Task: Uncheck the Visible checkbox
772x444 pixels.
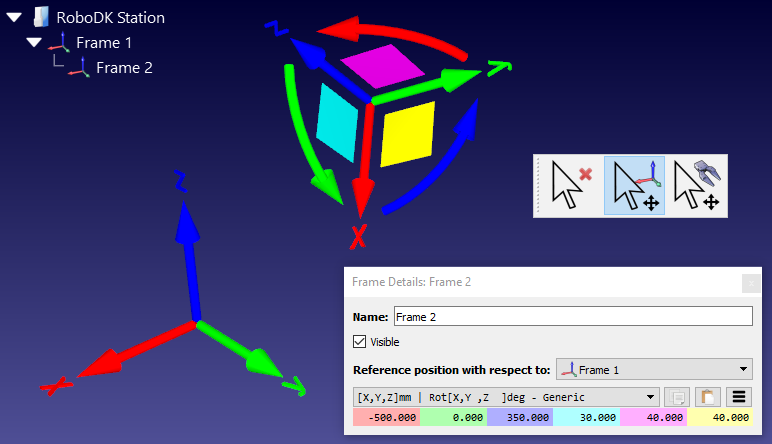Action: (x=360, y=342)
